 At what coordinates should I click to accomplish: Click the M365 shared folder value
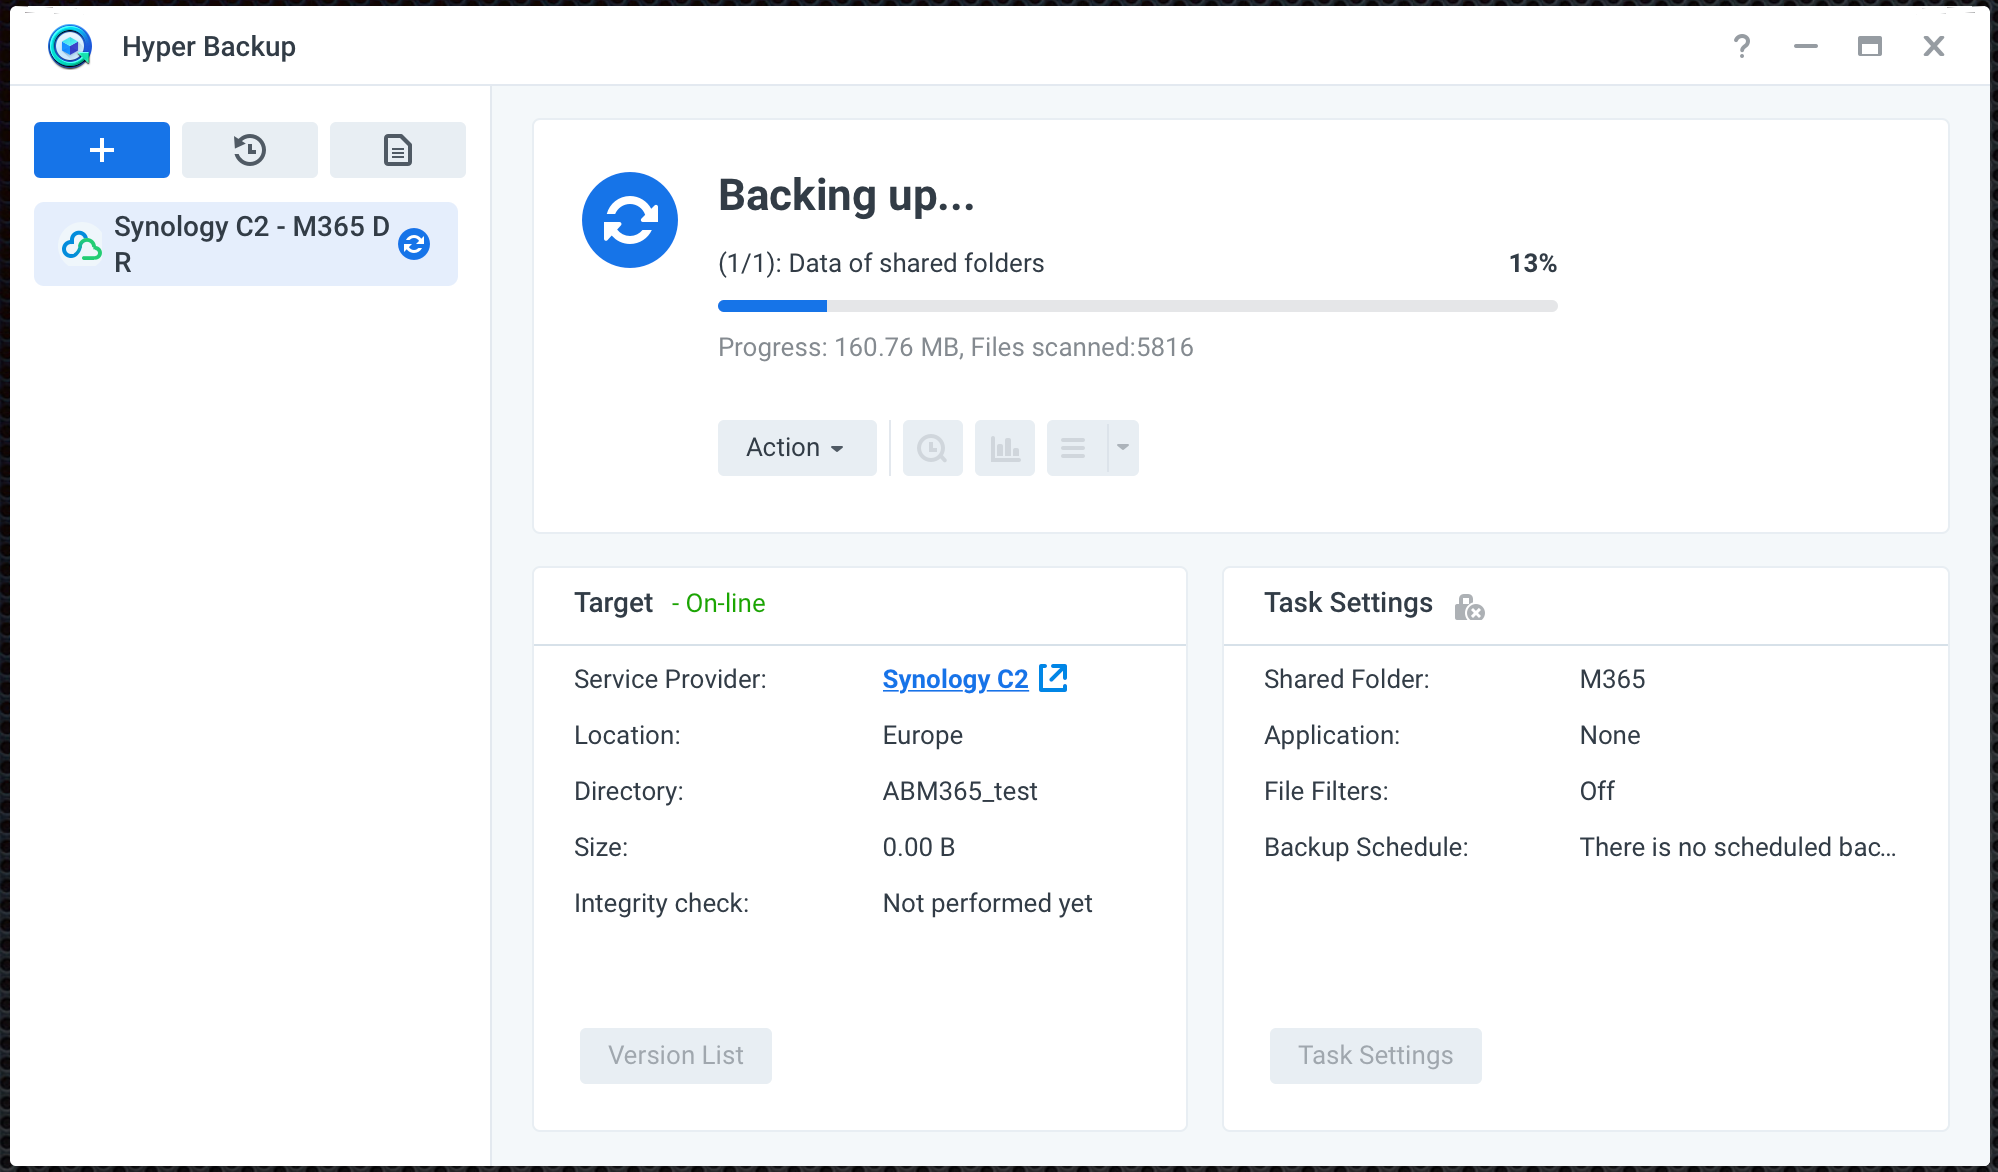(1612, 679)
